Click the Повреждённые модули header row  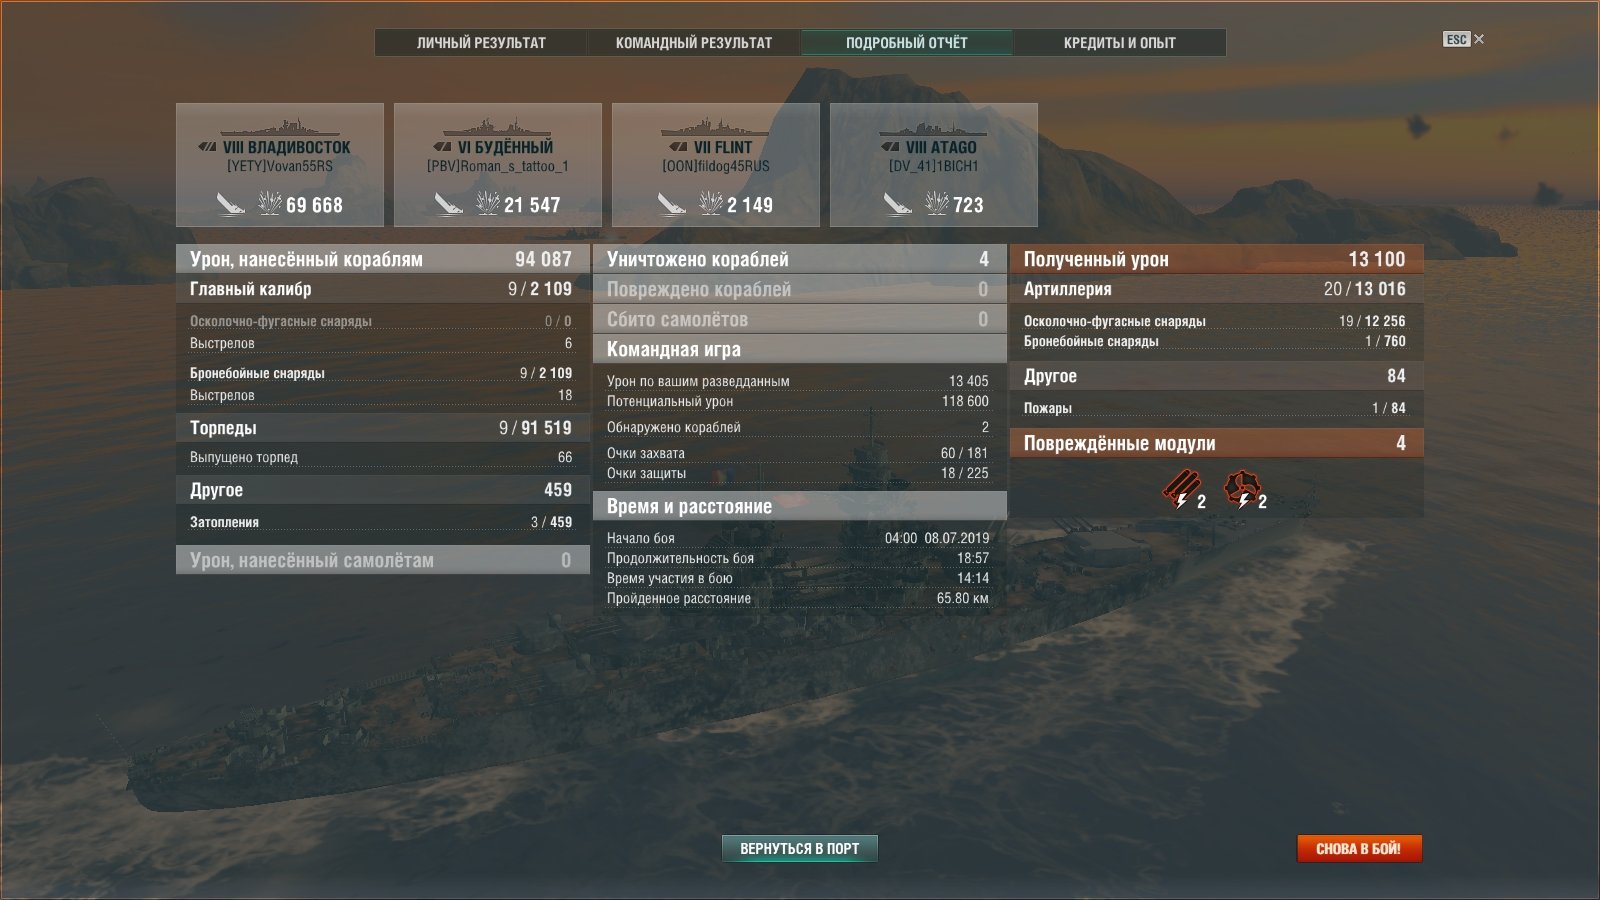pyautogui.click(x=1216, y=443)
